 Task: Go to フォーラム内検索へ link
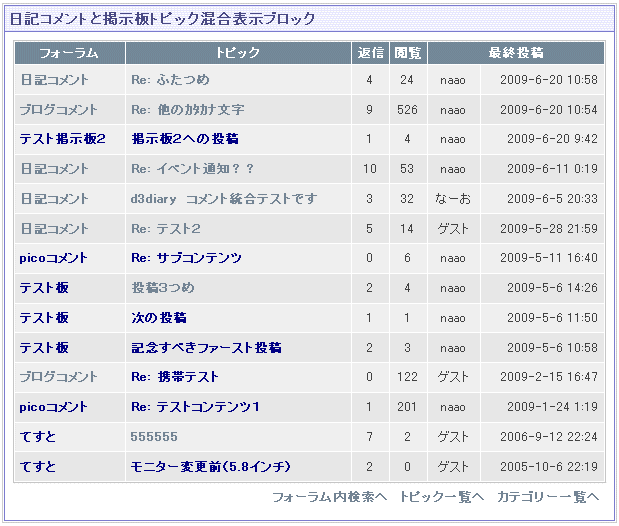(x=329, y=497)
